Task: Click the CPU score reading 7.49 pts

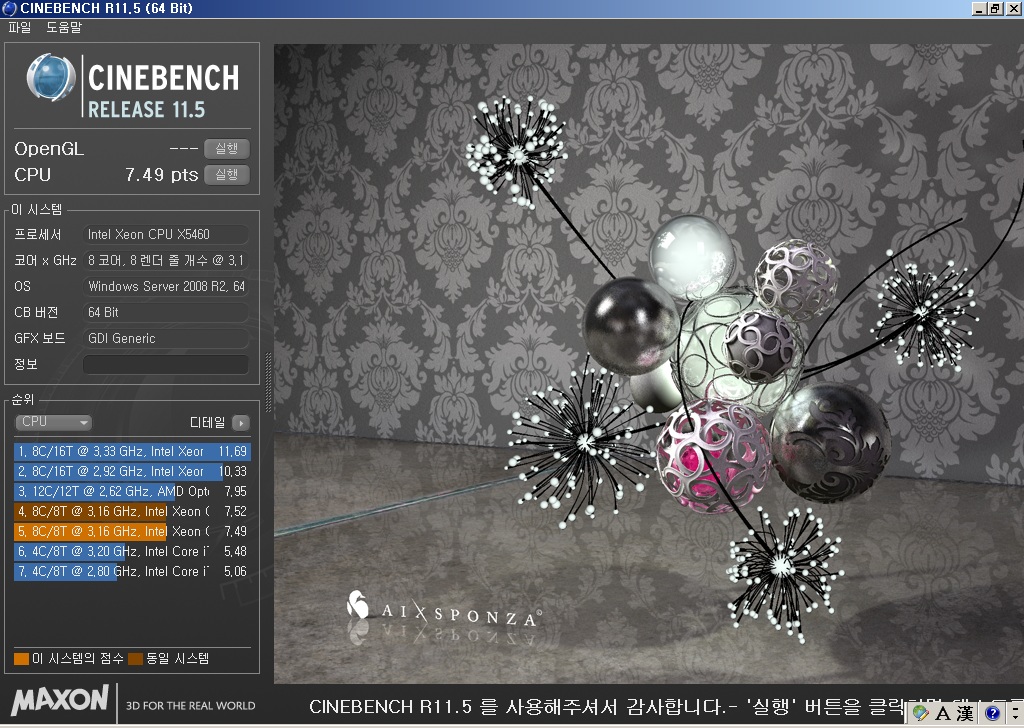Action: tap(161, 175)
